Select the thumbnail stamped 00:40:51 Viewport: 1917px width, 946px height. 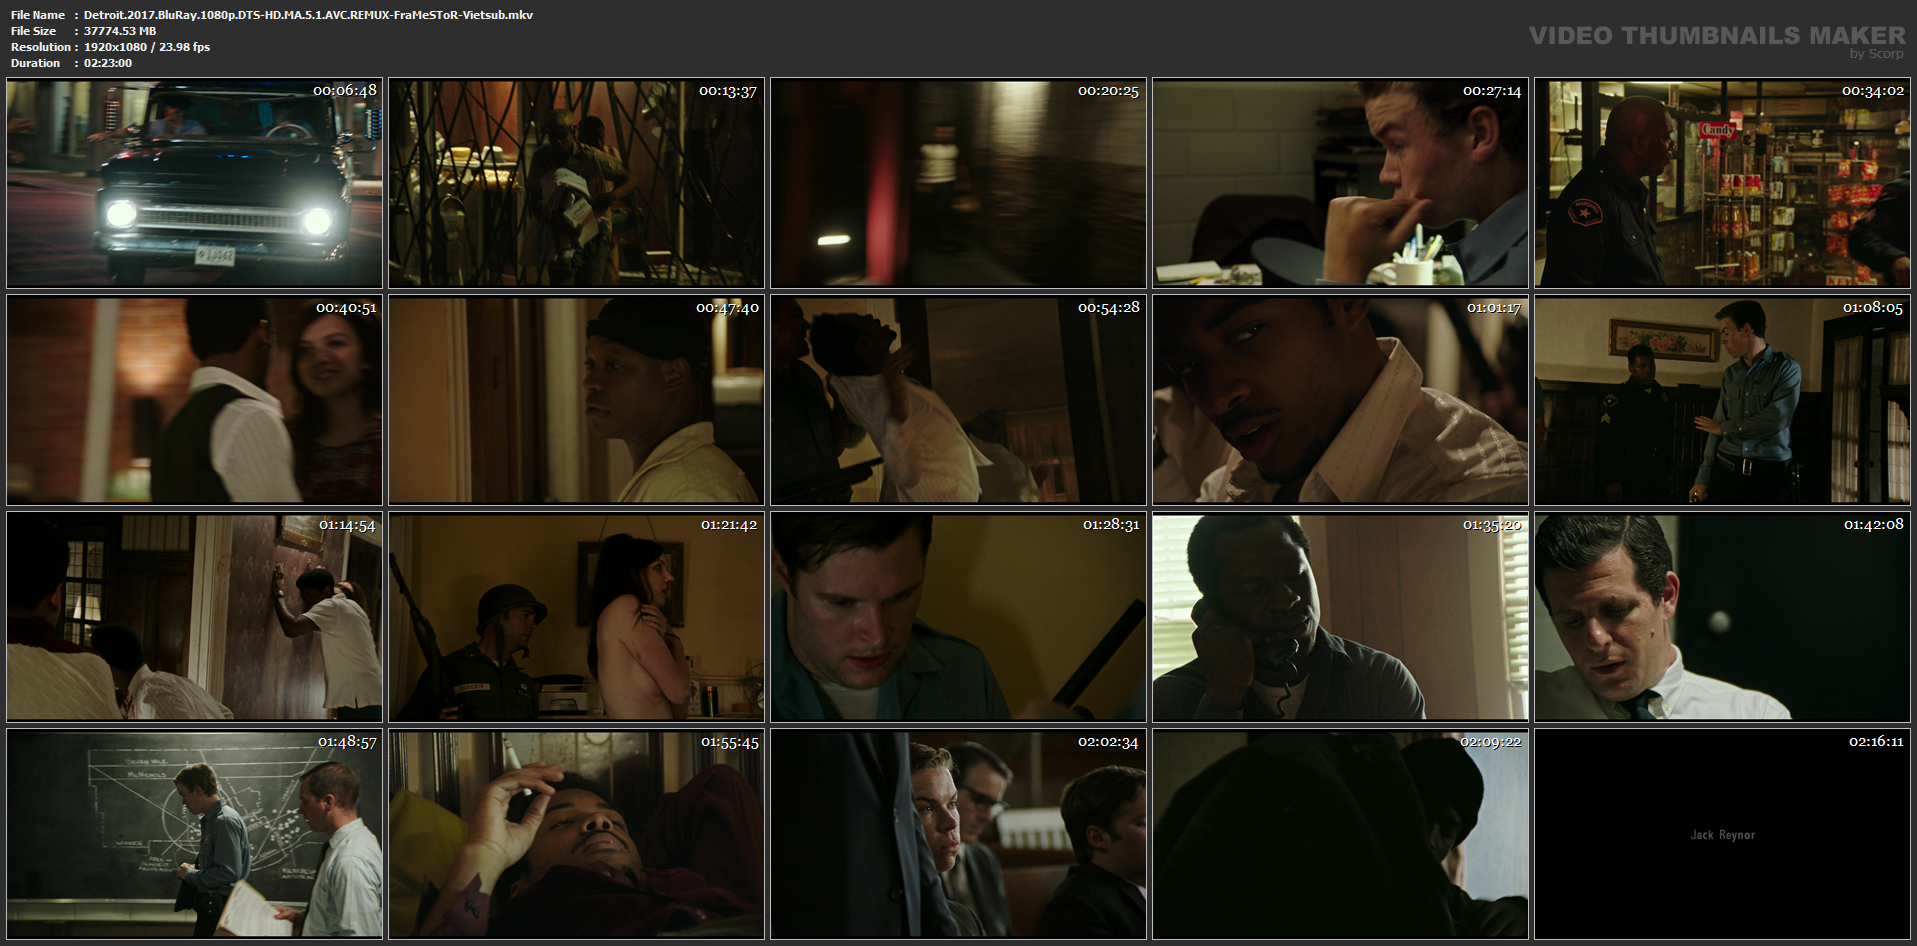194,400
